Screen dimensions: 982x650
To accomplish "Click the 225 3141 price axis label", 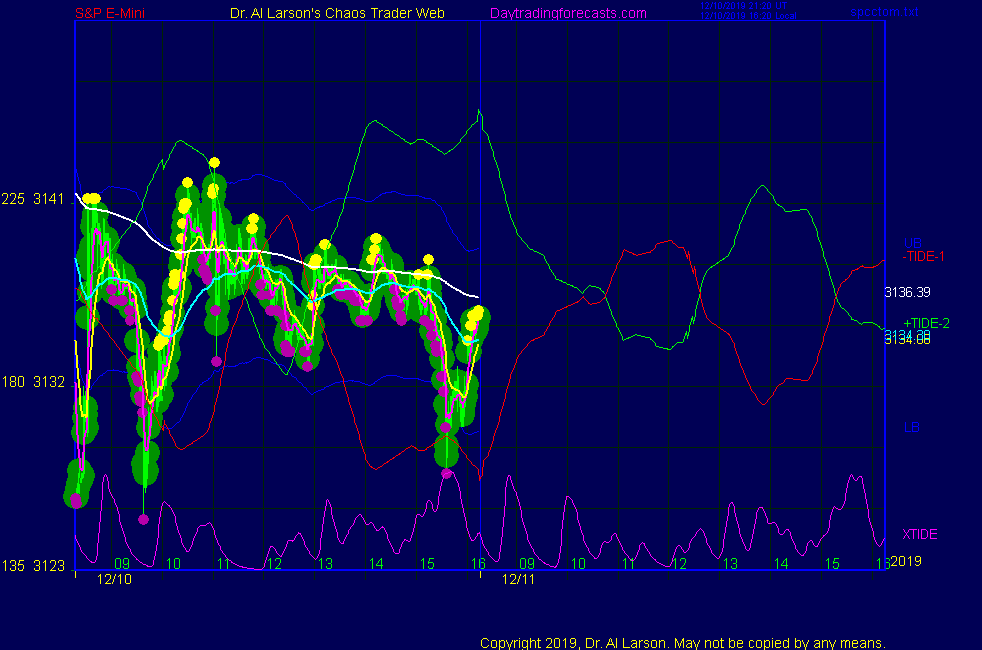I will pos(33,199).
